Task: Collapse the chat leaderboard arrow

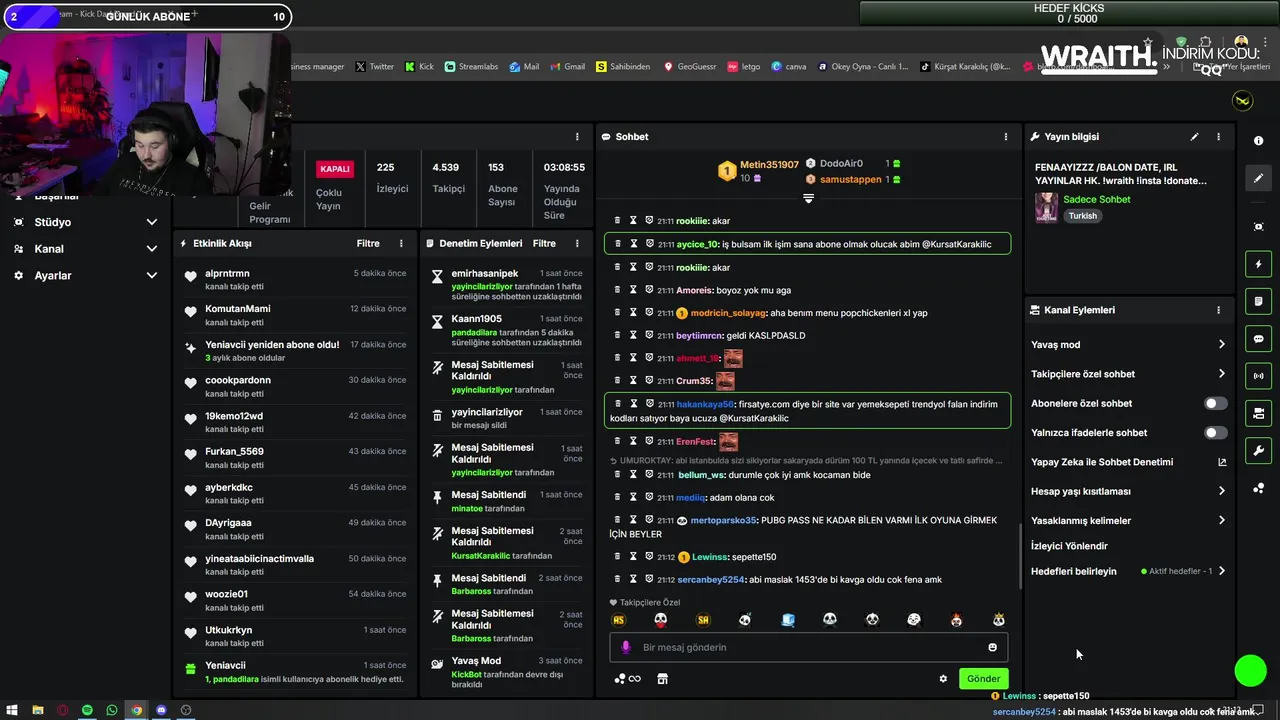Action: click(x=808, y=198)
